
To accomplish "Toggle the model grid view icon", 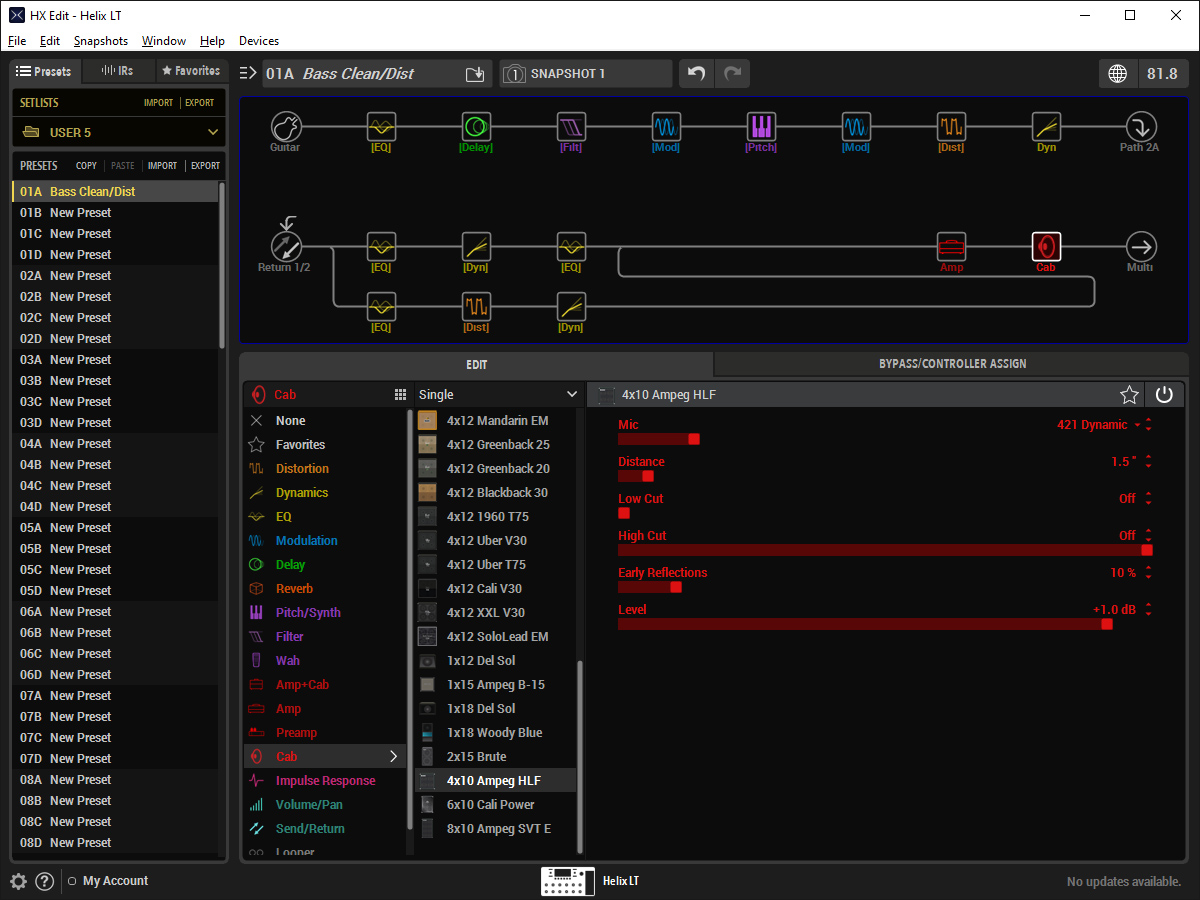I will pyautogui.click(x=401, y=395).
